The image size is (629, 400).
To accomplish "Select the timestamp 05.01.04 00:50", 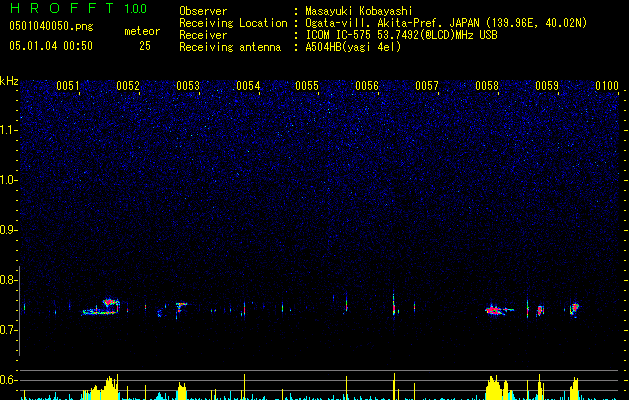I will click(51, 46).
